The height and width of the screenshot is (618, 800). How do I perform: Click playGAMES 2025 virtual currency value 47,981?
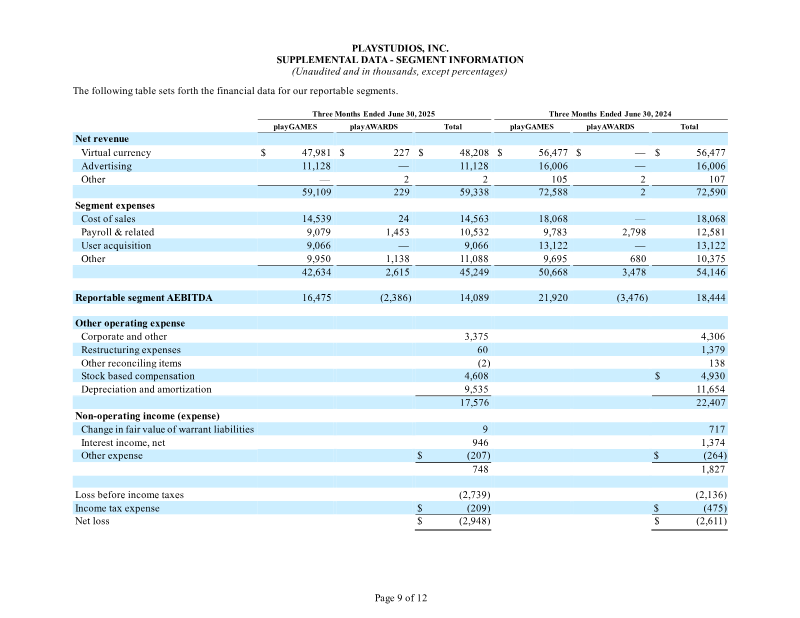coord(316,153)
